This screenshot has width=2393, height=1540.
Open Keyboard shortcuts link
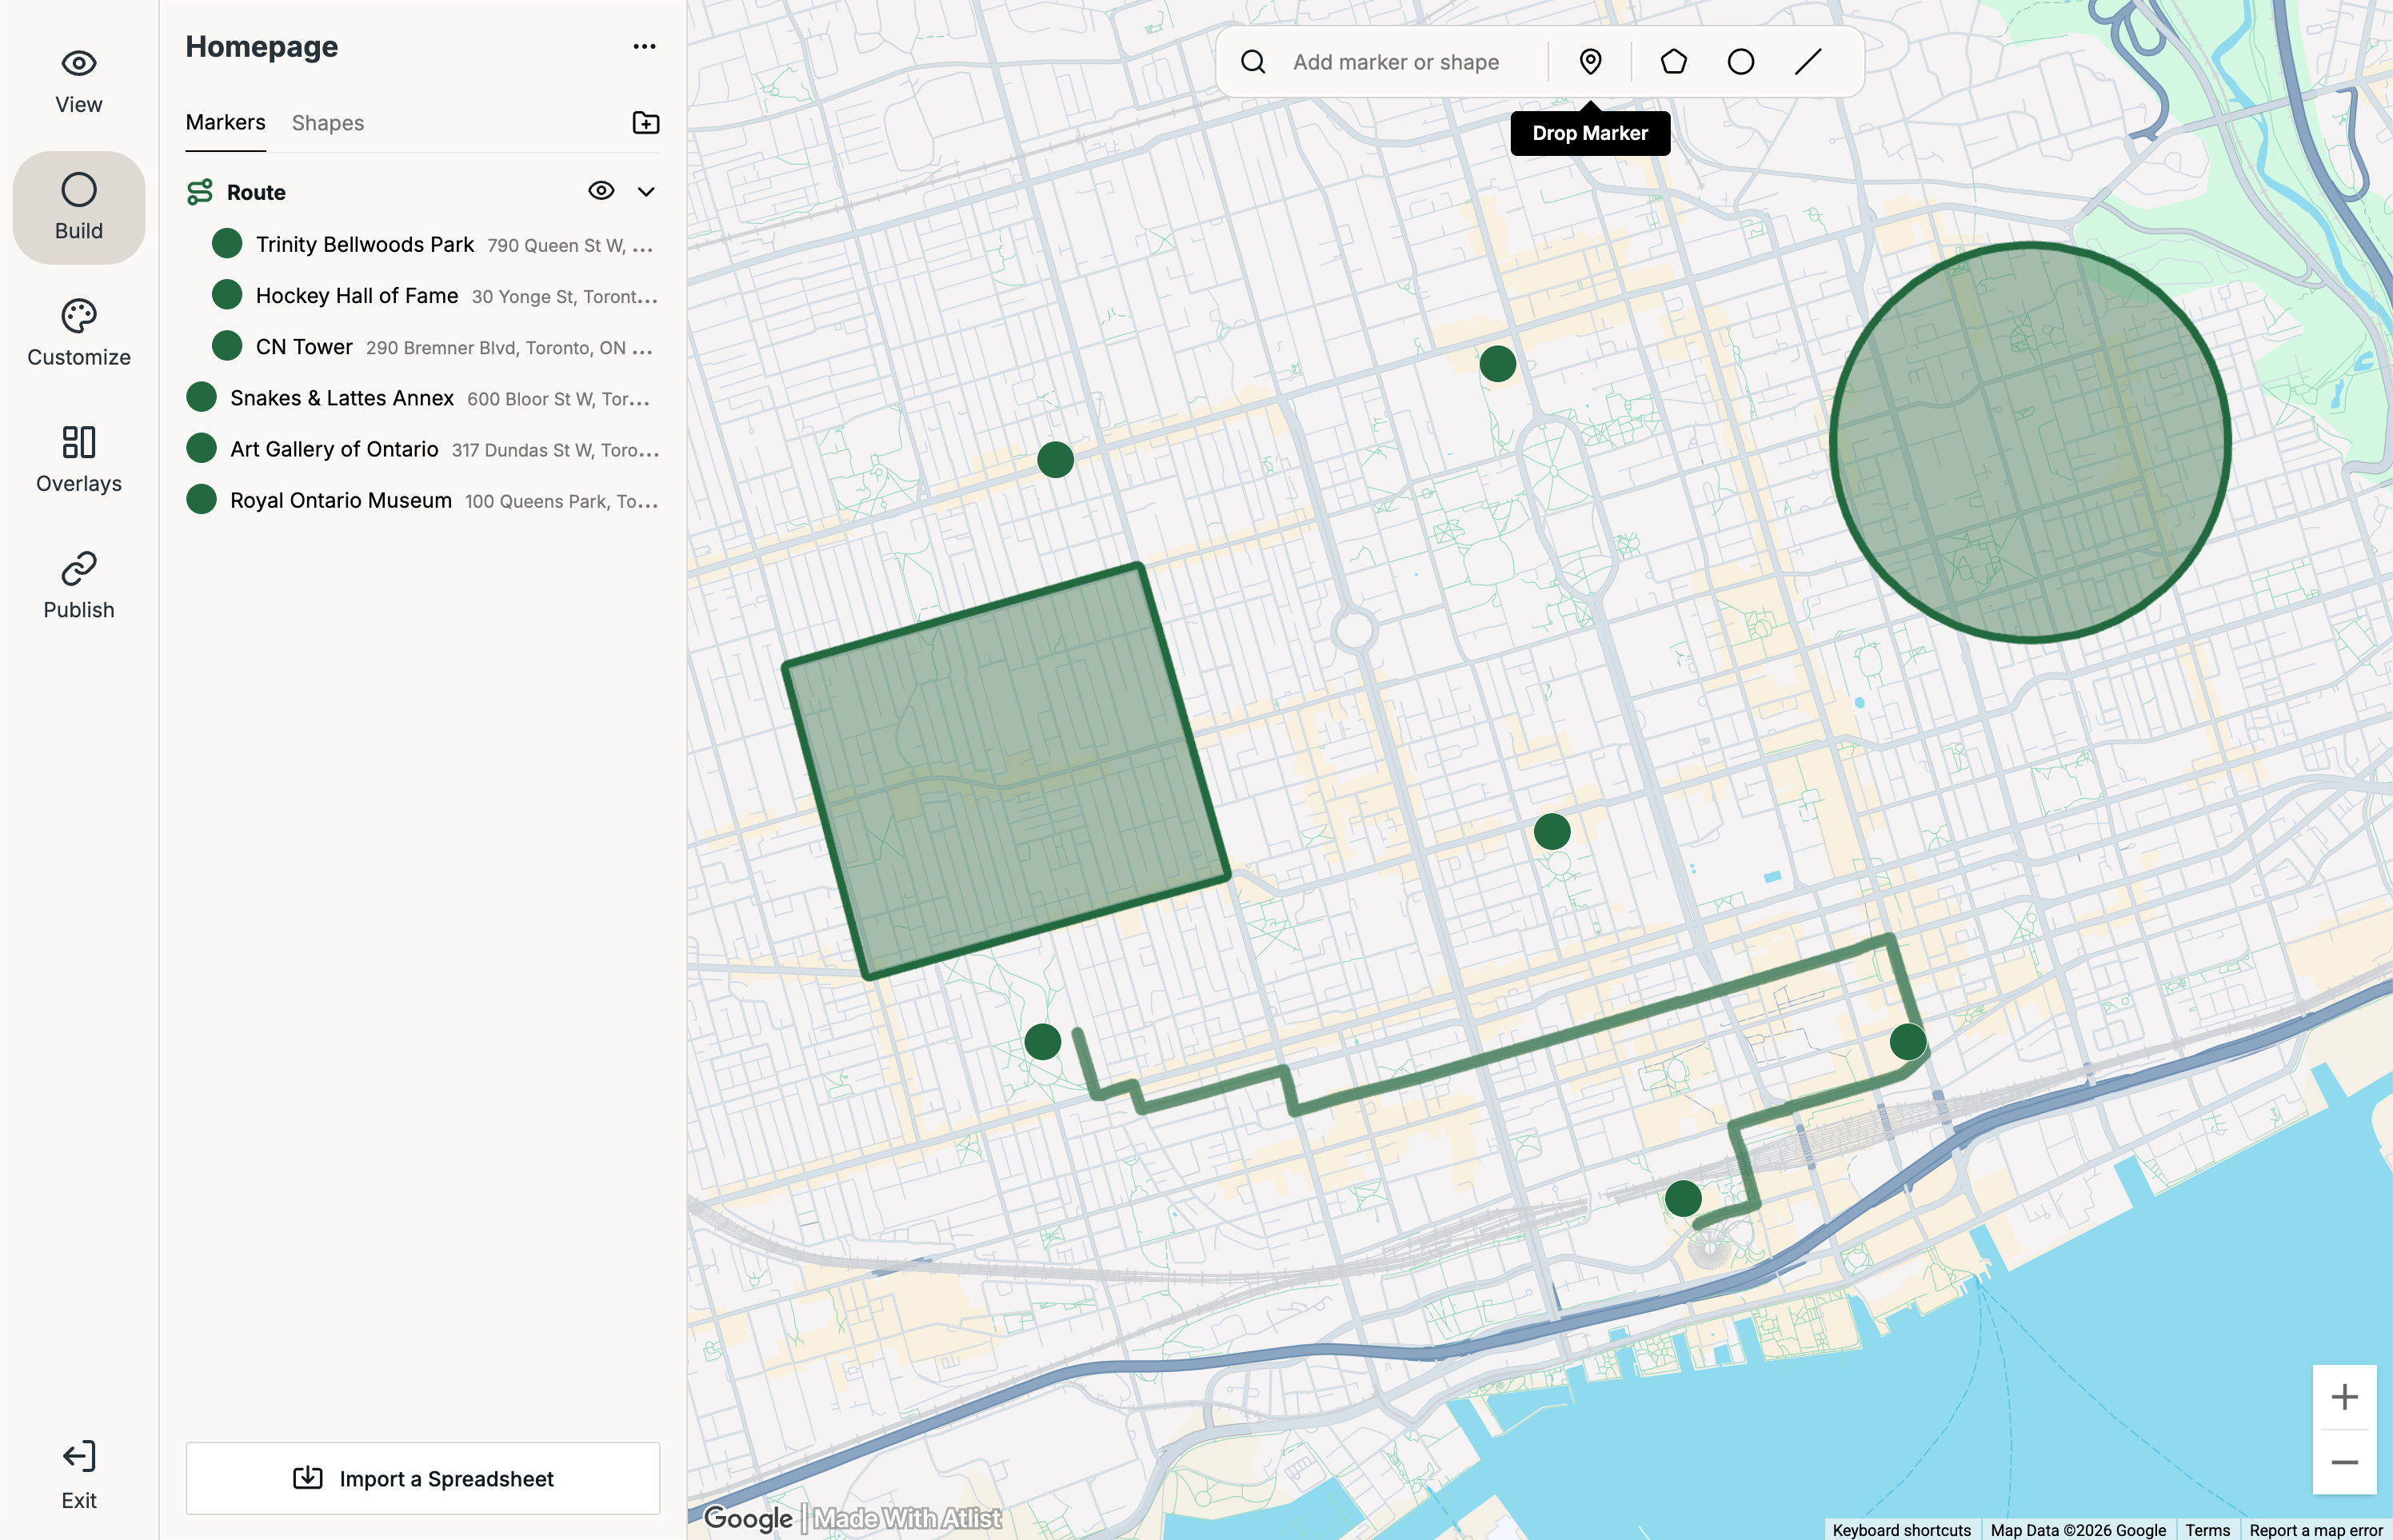(x=1901, y=1530)
